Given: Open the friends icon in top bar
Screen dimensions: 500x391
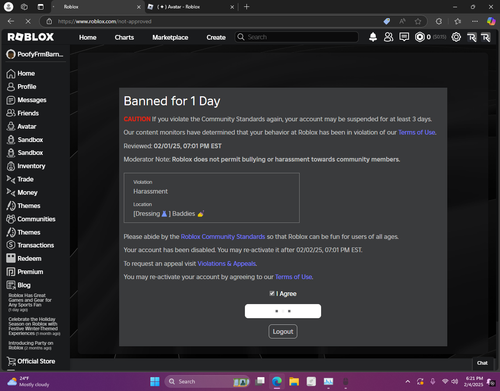Looking at the screenshot, I should [x=388, y=37].
